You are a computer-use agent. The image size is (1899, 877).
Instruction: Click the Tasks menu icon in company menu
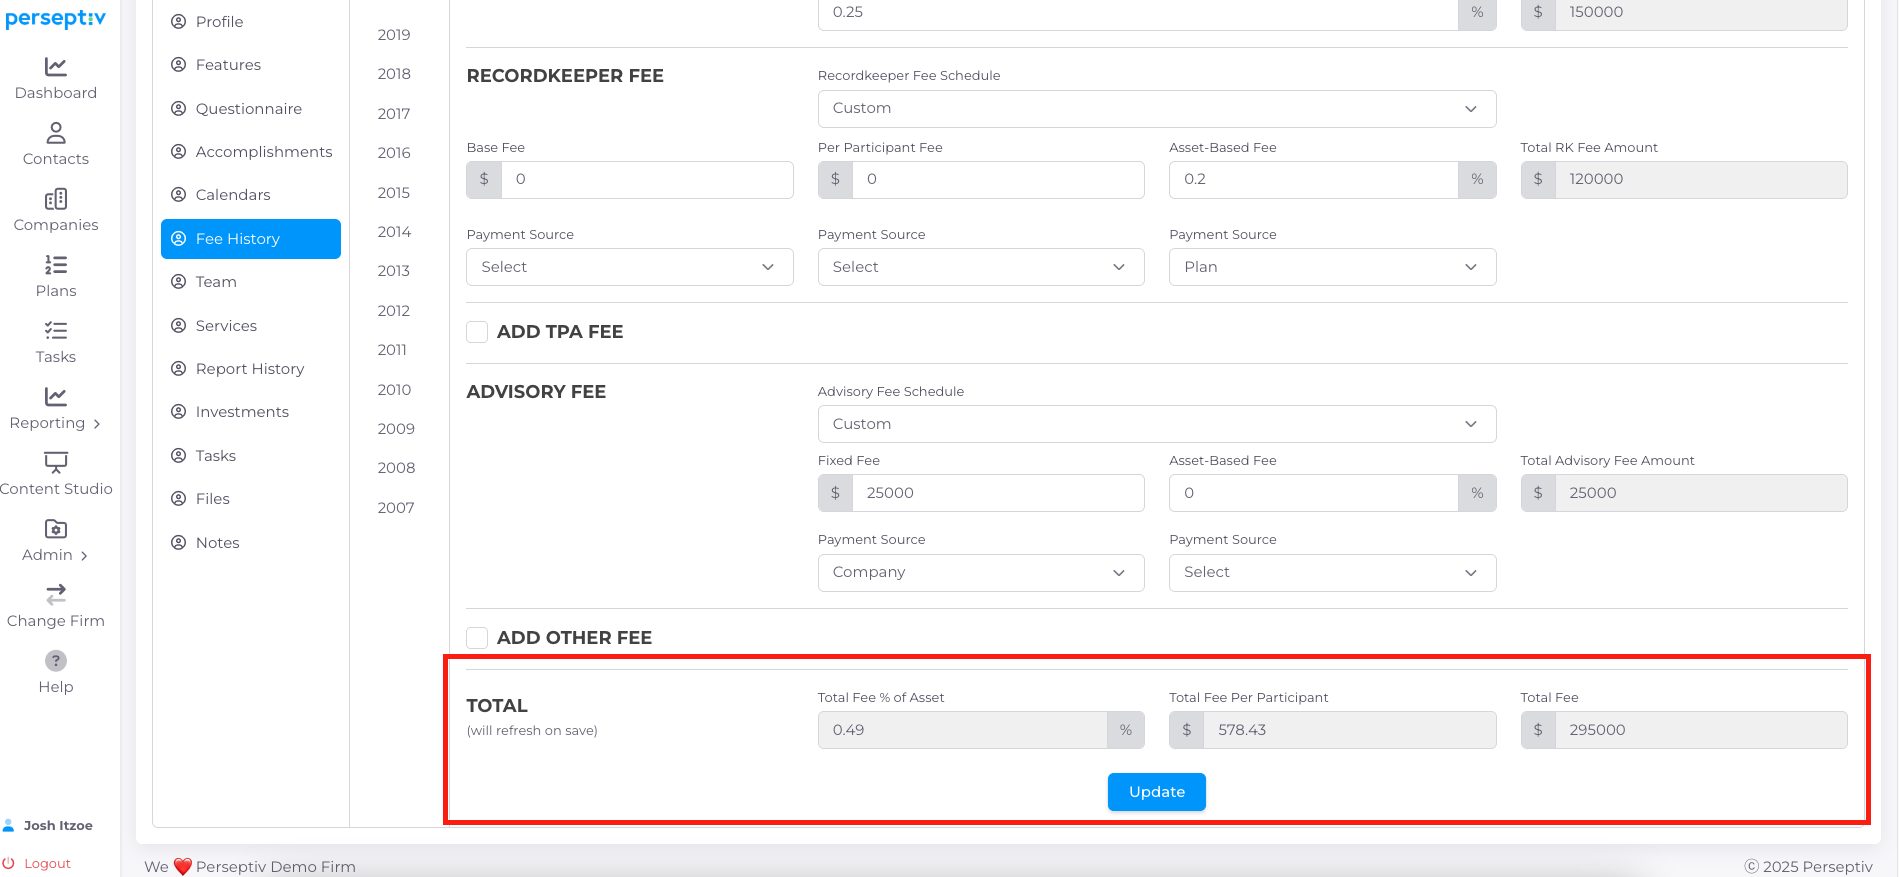(179, 456)
